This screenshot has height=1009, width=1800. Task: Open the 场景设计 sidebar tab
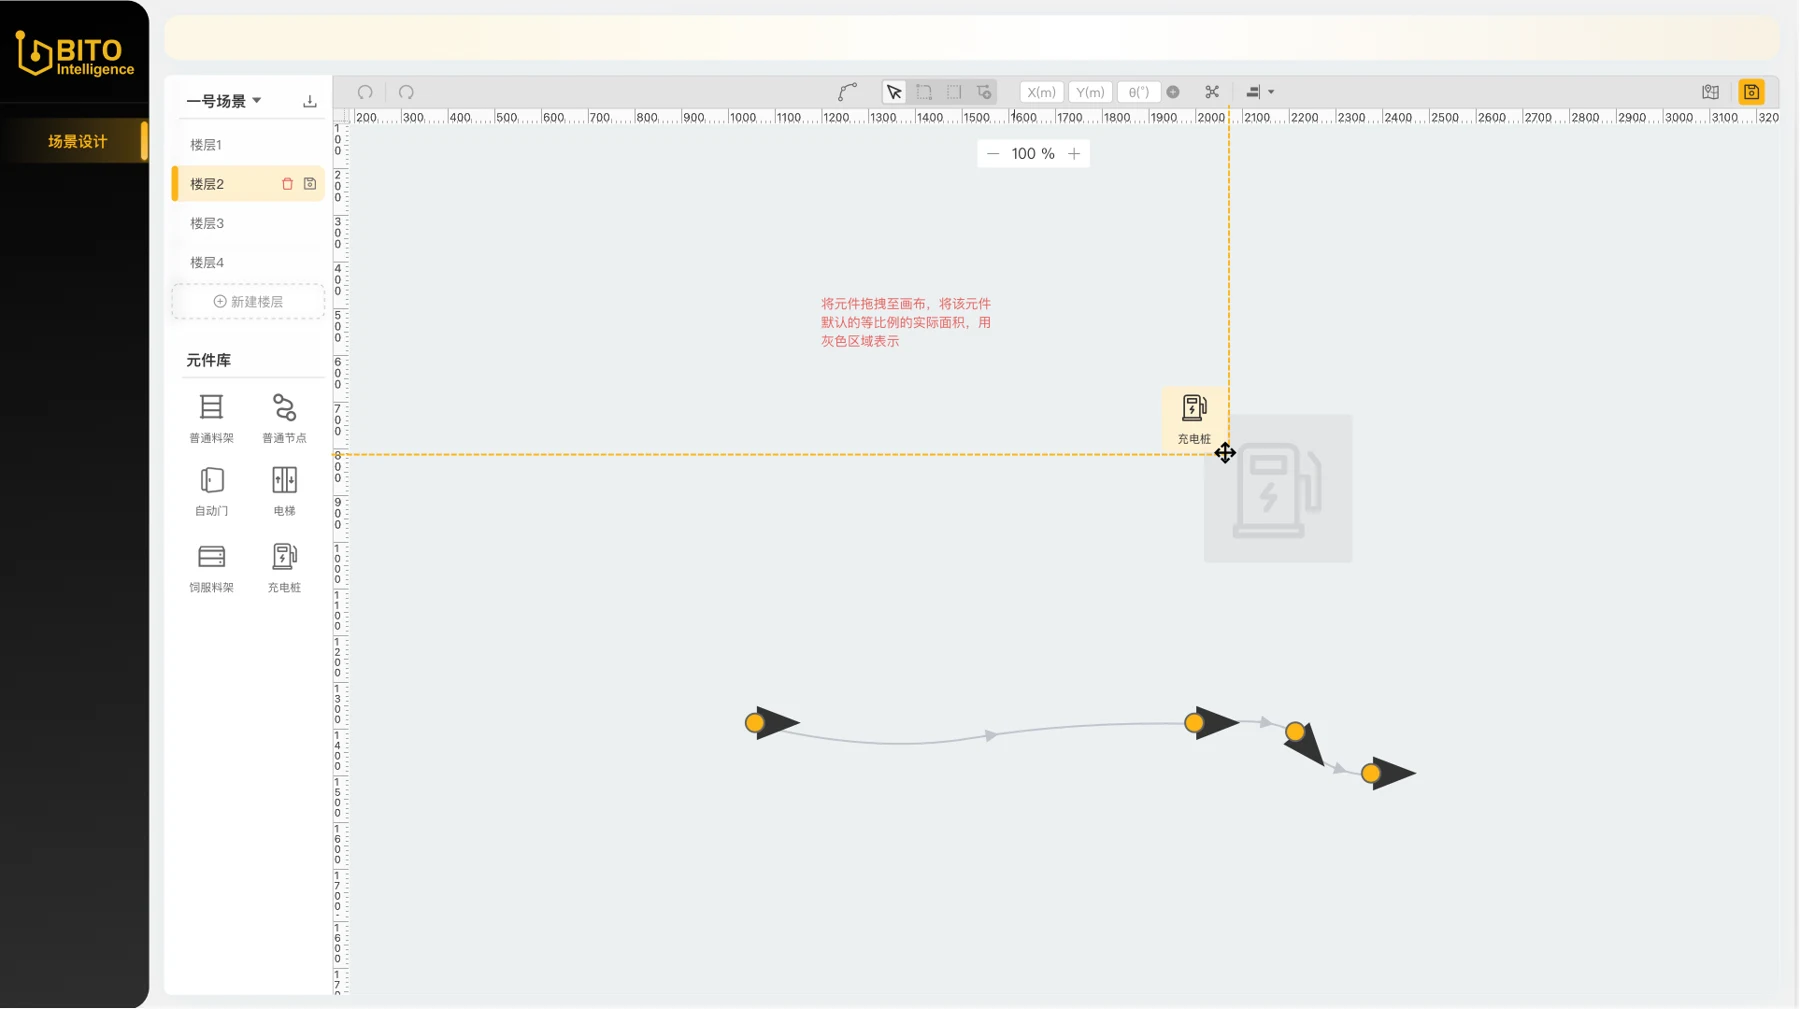tap(75, 141)
